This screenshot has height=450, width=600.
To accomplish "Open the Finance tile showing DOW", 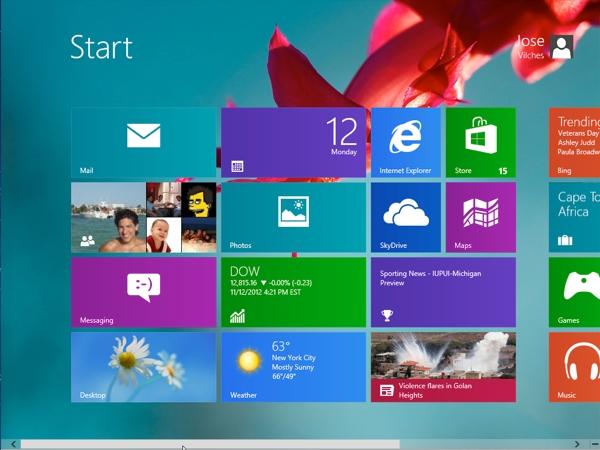I will pyautogui.click(x=293, y=292).
